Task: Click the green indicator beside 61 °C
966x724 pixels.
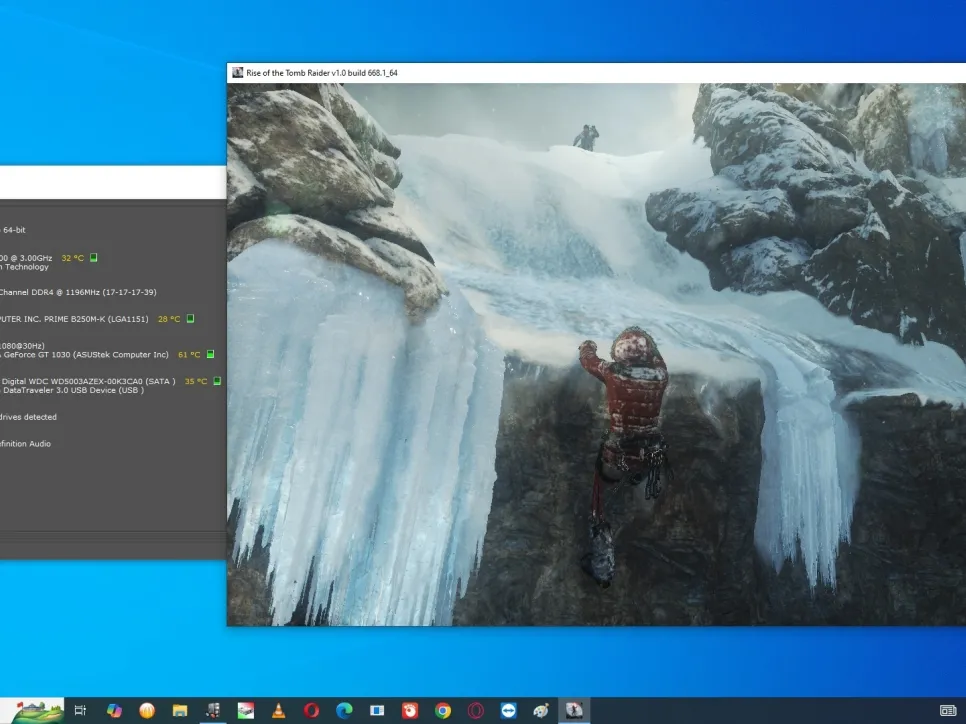Action: (210, 354)
